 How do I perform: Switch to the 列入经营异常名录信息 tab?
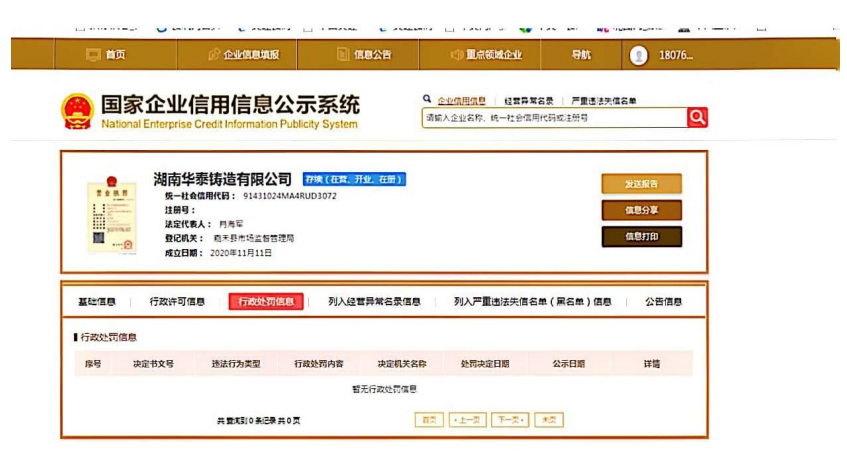374,302
